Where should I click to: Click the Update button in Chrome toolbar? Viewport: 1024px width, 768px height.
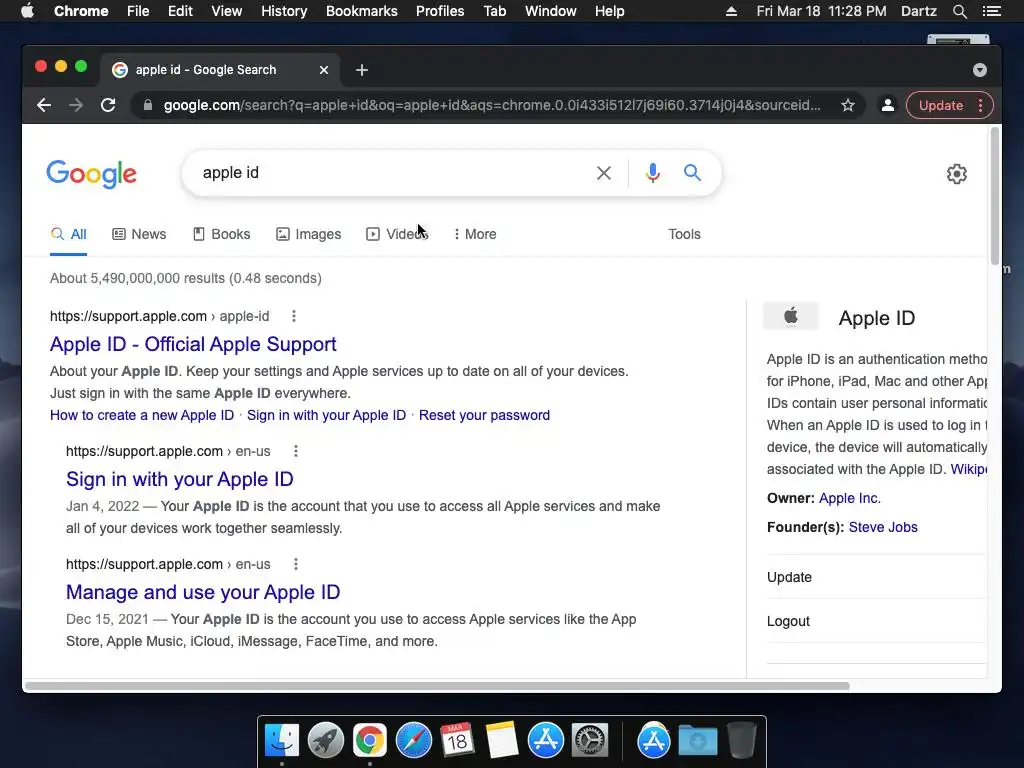click(940, 105)
